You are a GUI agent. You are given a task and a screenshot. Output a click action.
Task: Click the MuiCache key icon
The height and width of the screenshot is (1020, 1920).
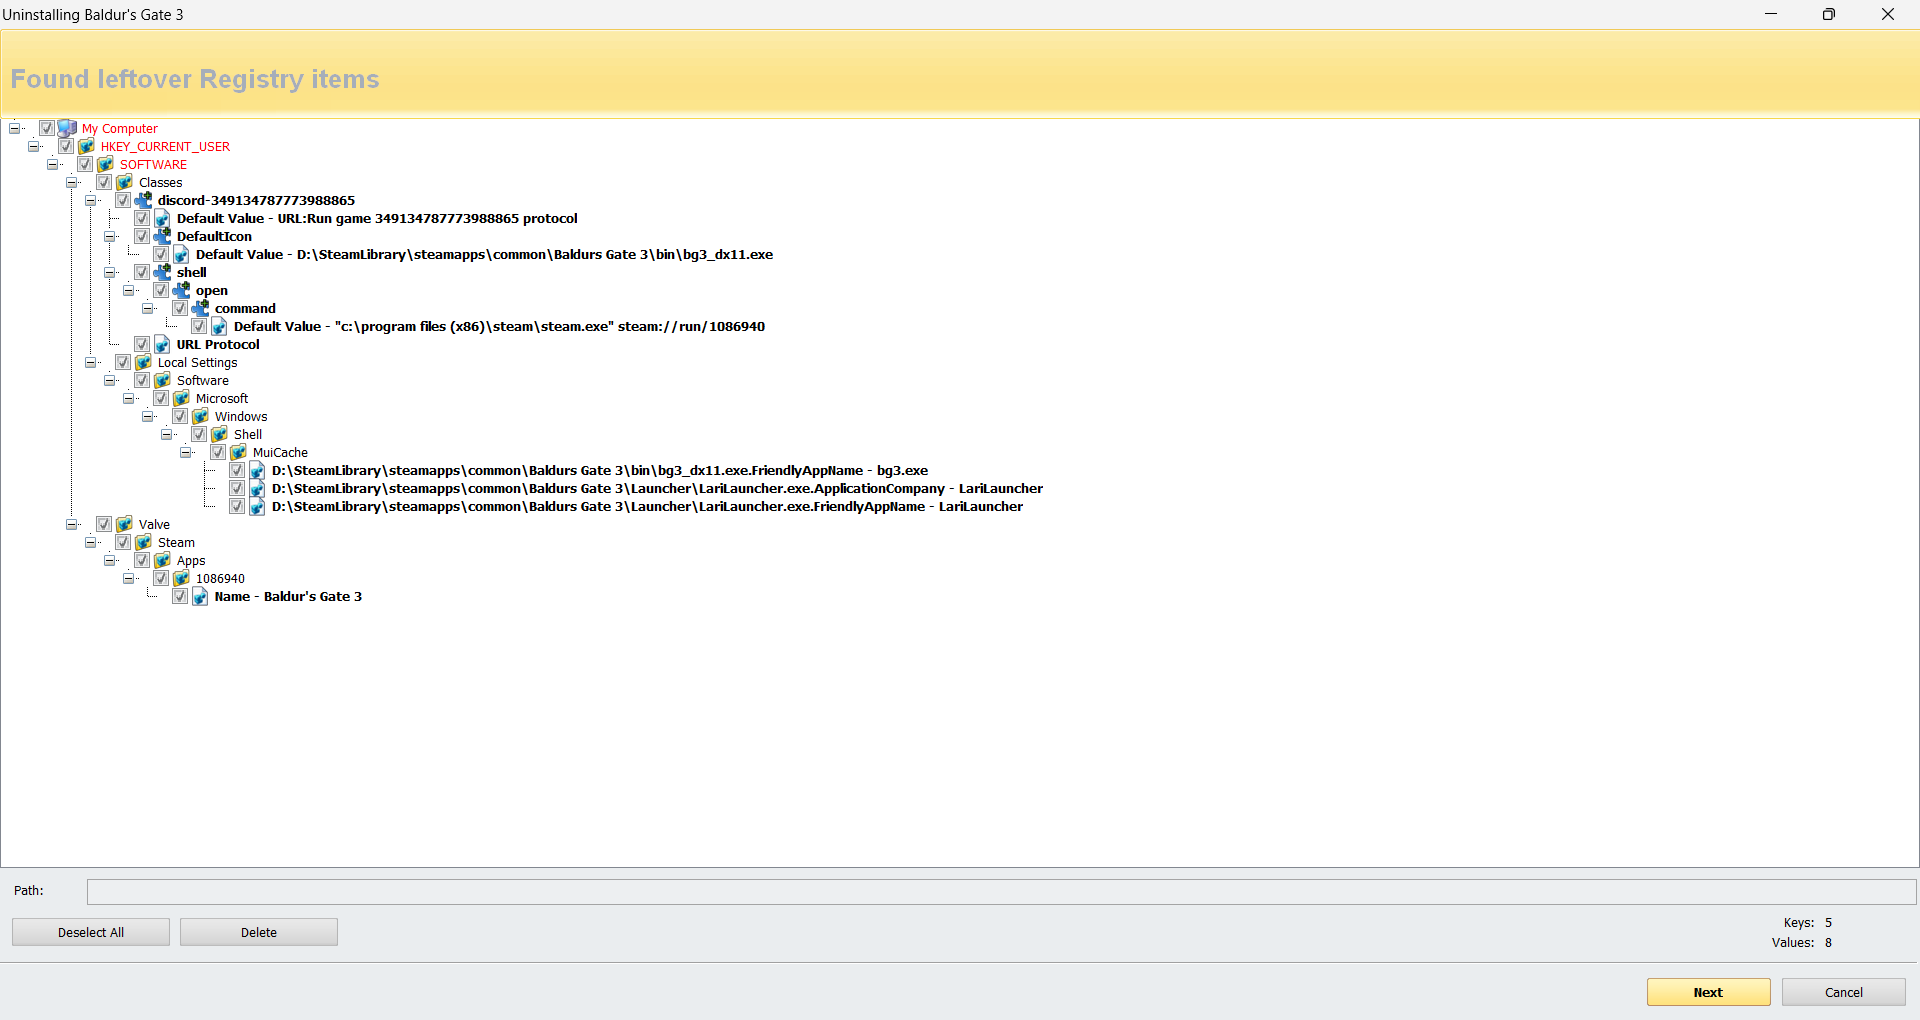[238, 452]
